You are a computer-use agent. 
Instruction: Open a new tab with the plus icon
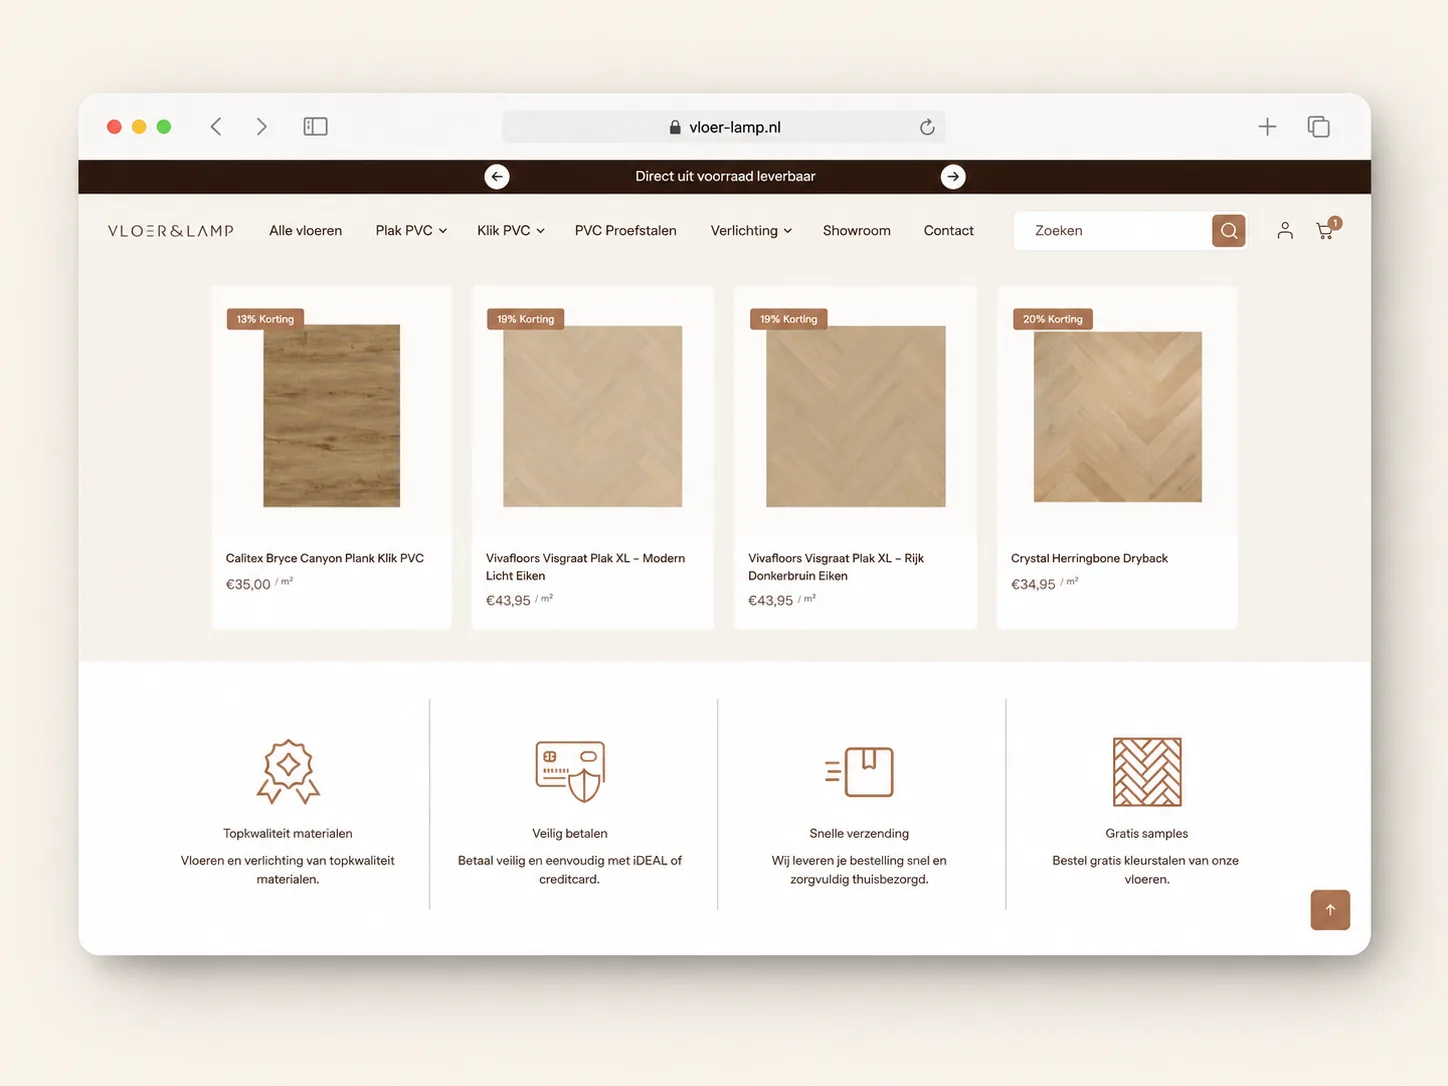[x=1267, y=127]
